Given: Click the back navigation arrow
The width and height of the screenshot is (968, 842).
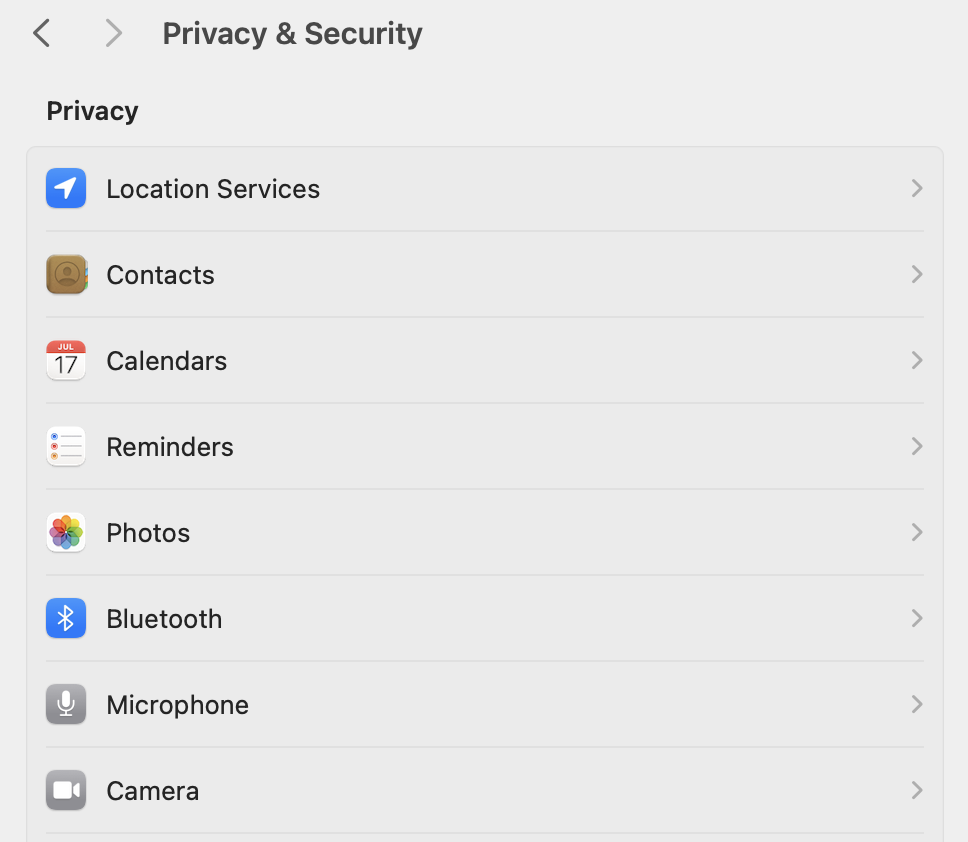Looking at the screenshot, I should pos(40,33).
